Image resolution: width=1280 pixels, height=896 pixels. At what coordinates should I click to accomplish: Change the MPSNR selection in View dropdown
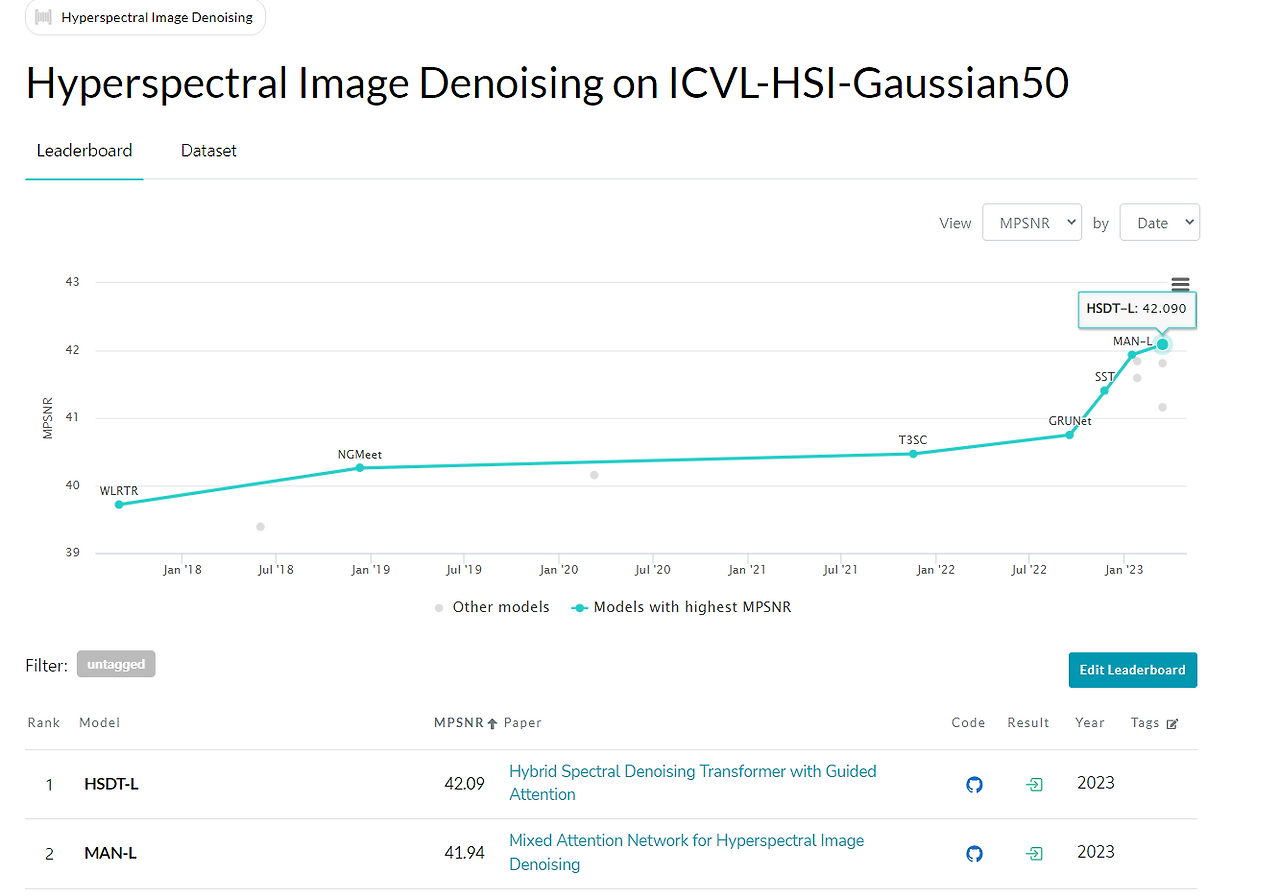click(1031, 222)
